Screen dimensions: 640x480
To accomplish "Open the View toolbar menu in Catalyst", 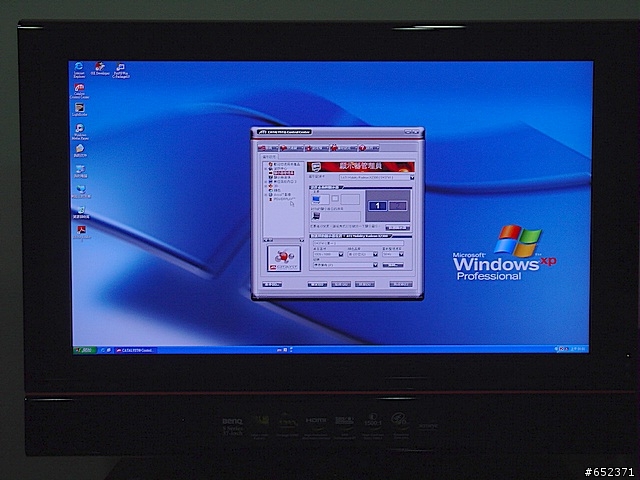I will click(268, 148).
